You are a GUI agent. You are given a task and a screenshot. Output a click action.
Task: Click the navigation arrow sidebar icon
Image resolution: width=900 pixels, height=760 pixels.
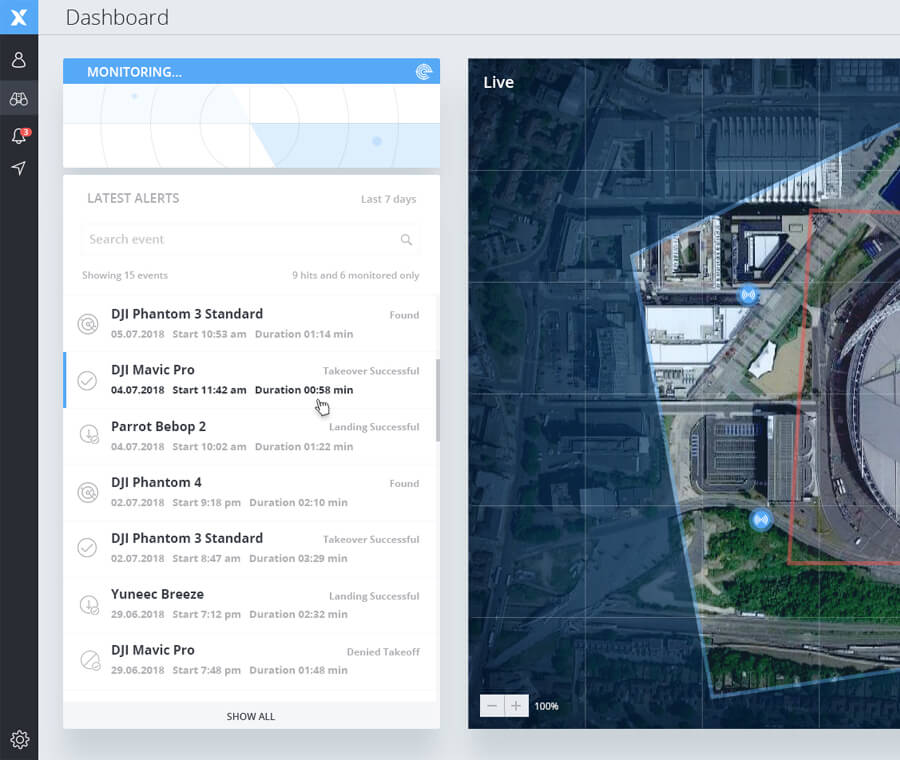tap(18, 168)
